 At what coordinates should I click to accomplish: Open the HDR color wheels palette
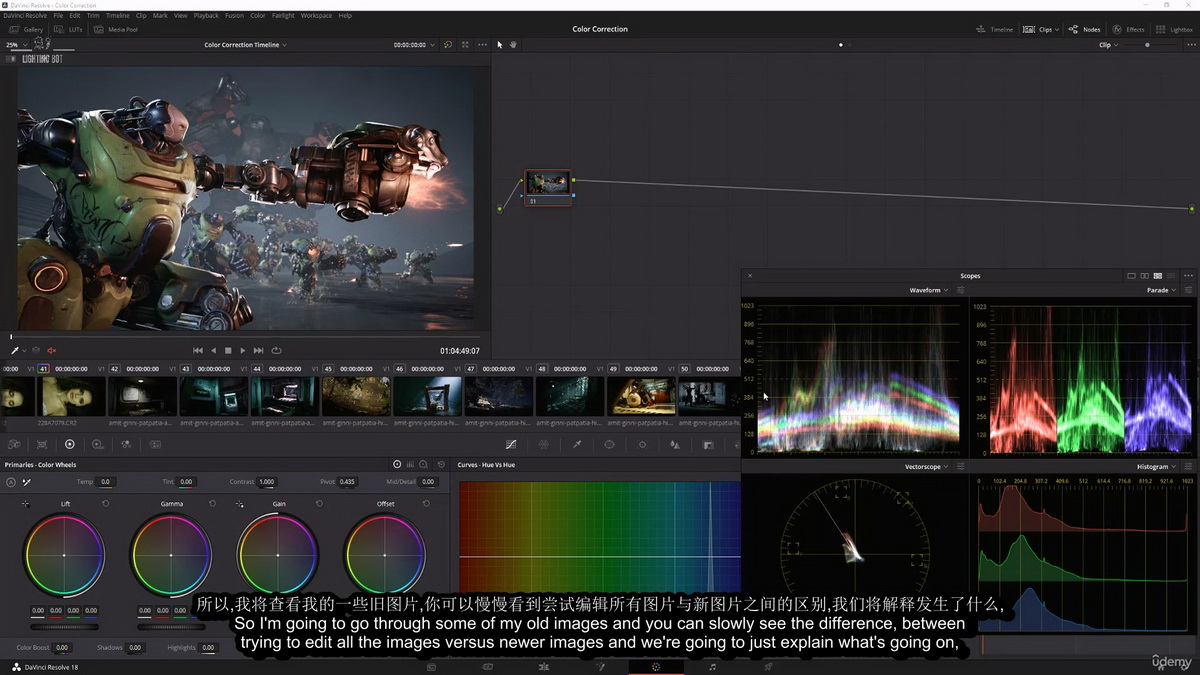[x=97, y=444]
